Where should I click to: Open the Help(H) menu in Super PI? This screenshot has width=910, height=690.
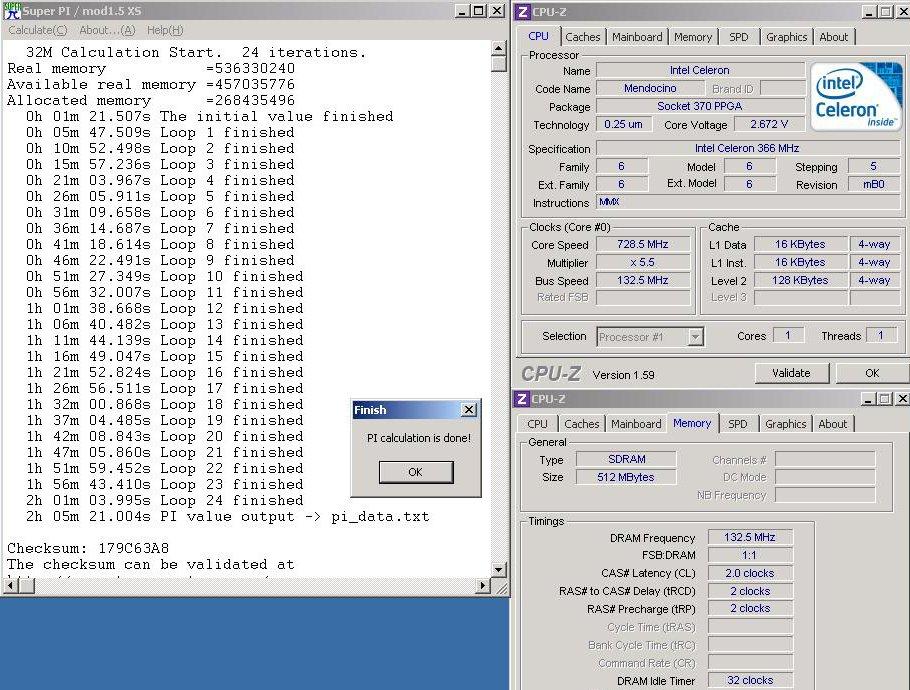coord(165,30)
